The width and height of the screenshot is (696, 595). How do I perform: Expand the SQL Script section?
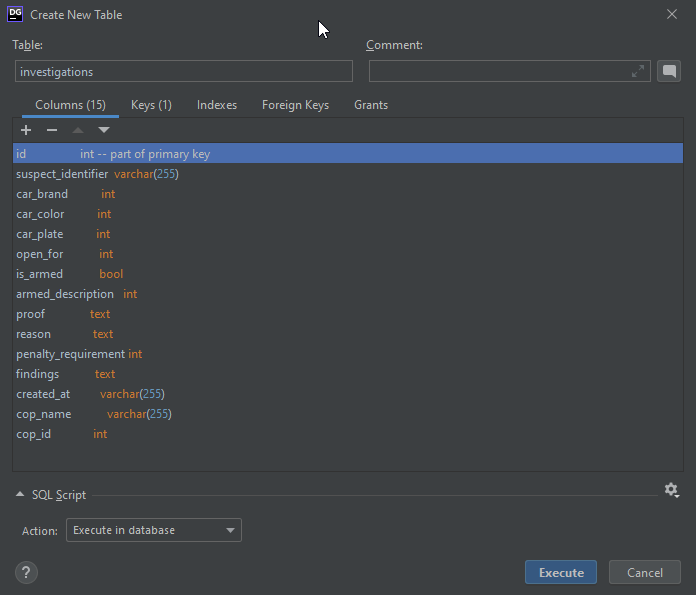20,495
